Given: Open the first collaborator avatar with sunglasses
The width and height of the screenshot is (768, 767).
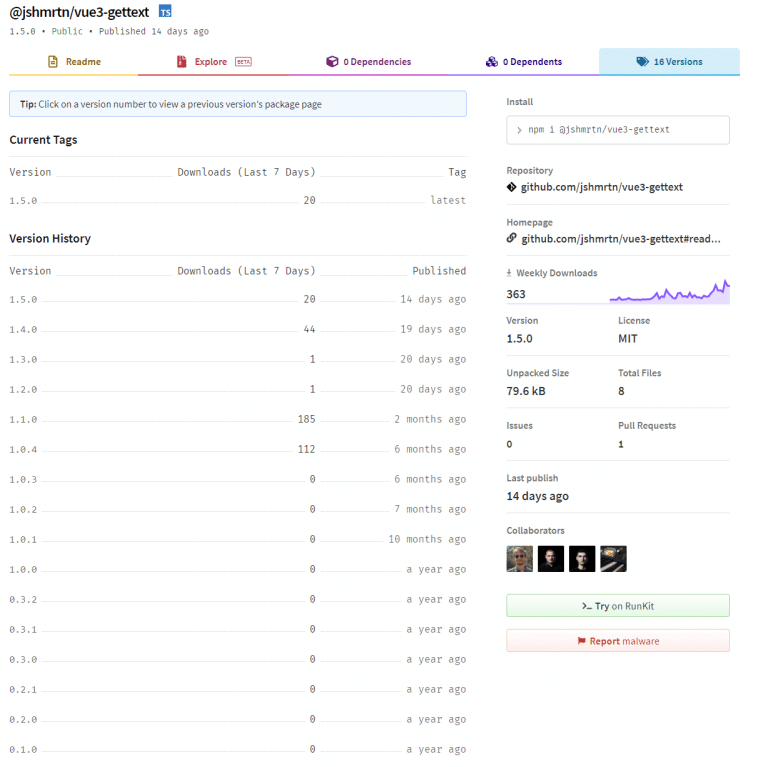Looking at the screenshot, I should (519, 559).
